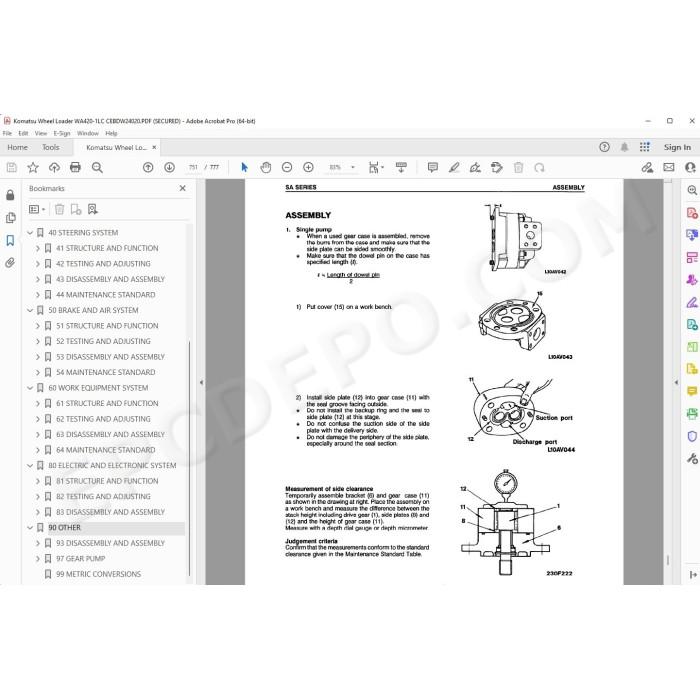The width and height of the screenshot is (700, 700).
Task: Switch to the Home tab
Action: coord(17,147)
